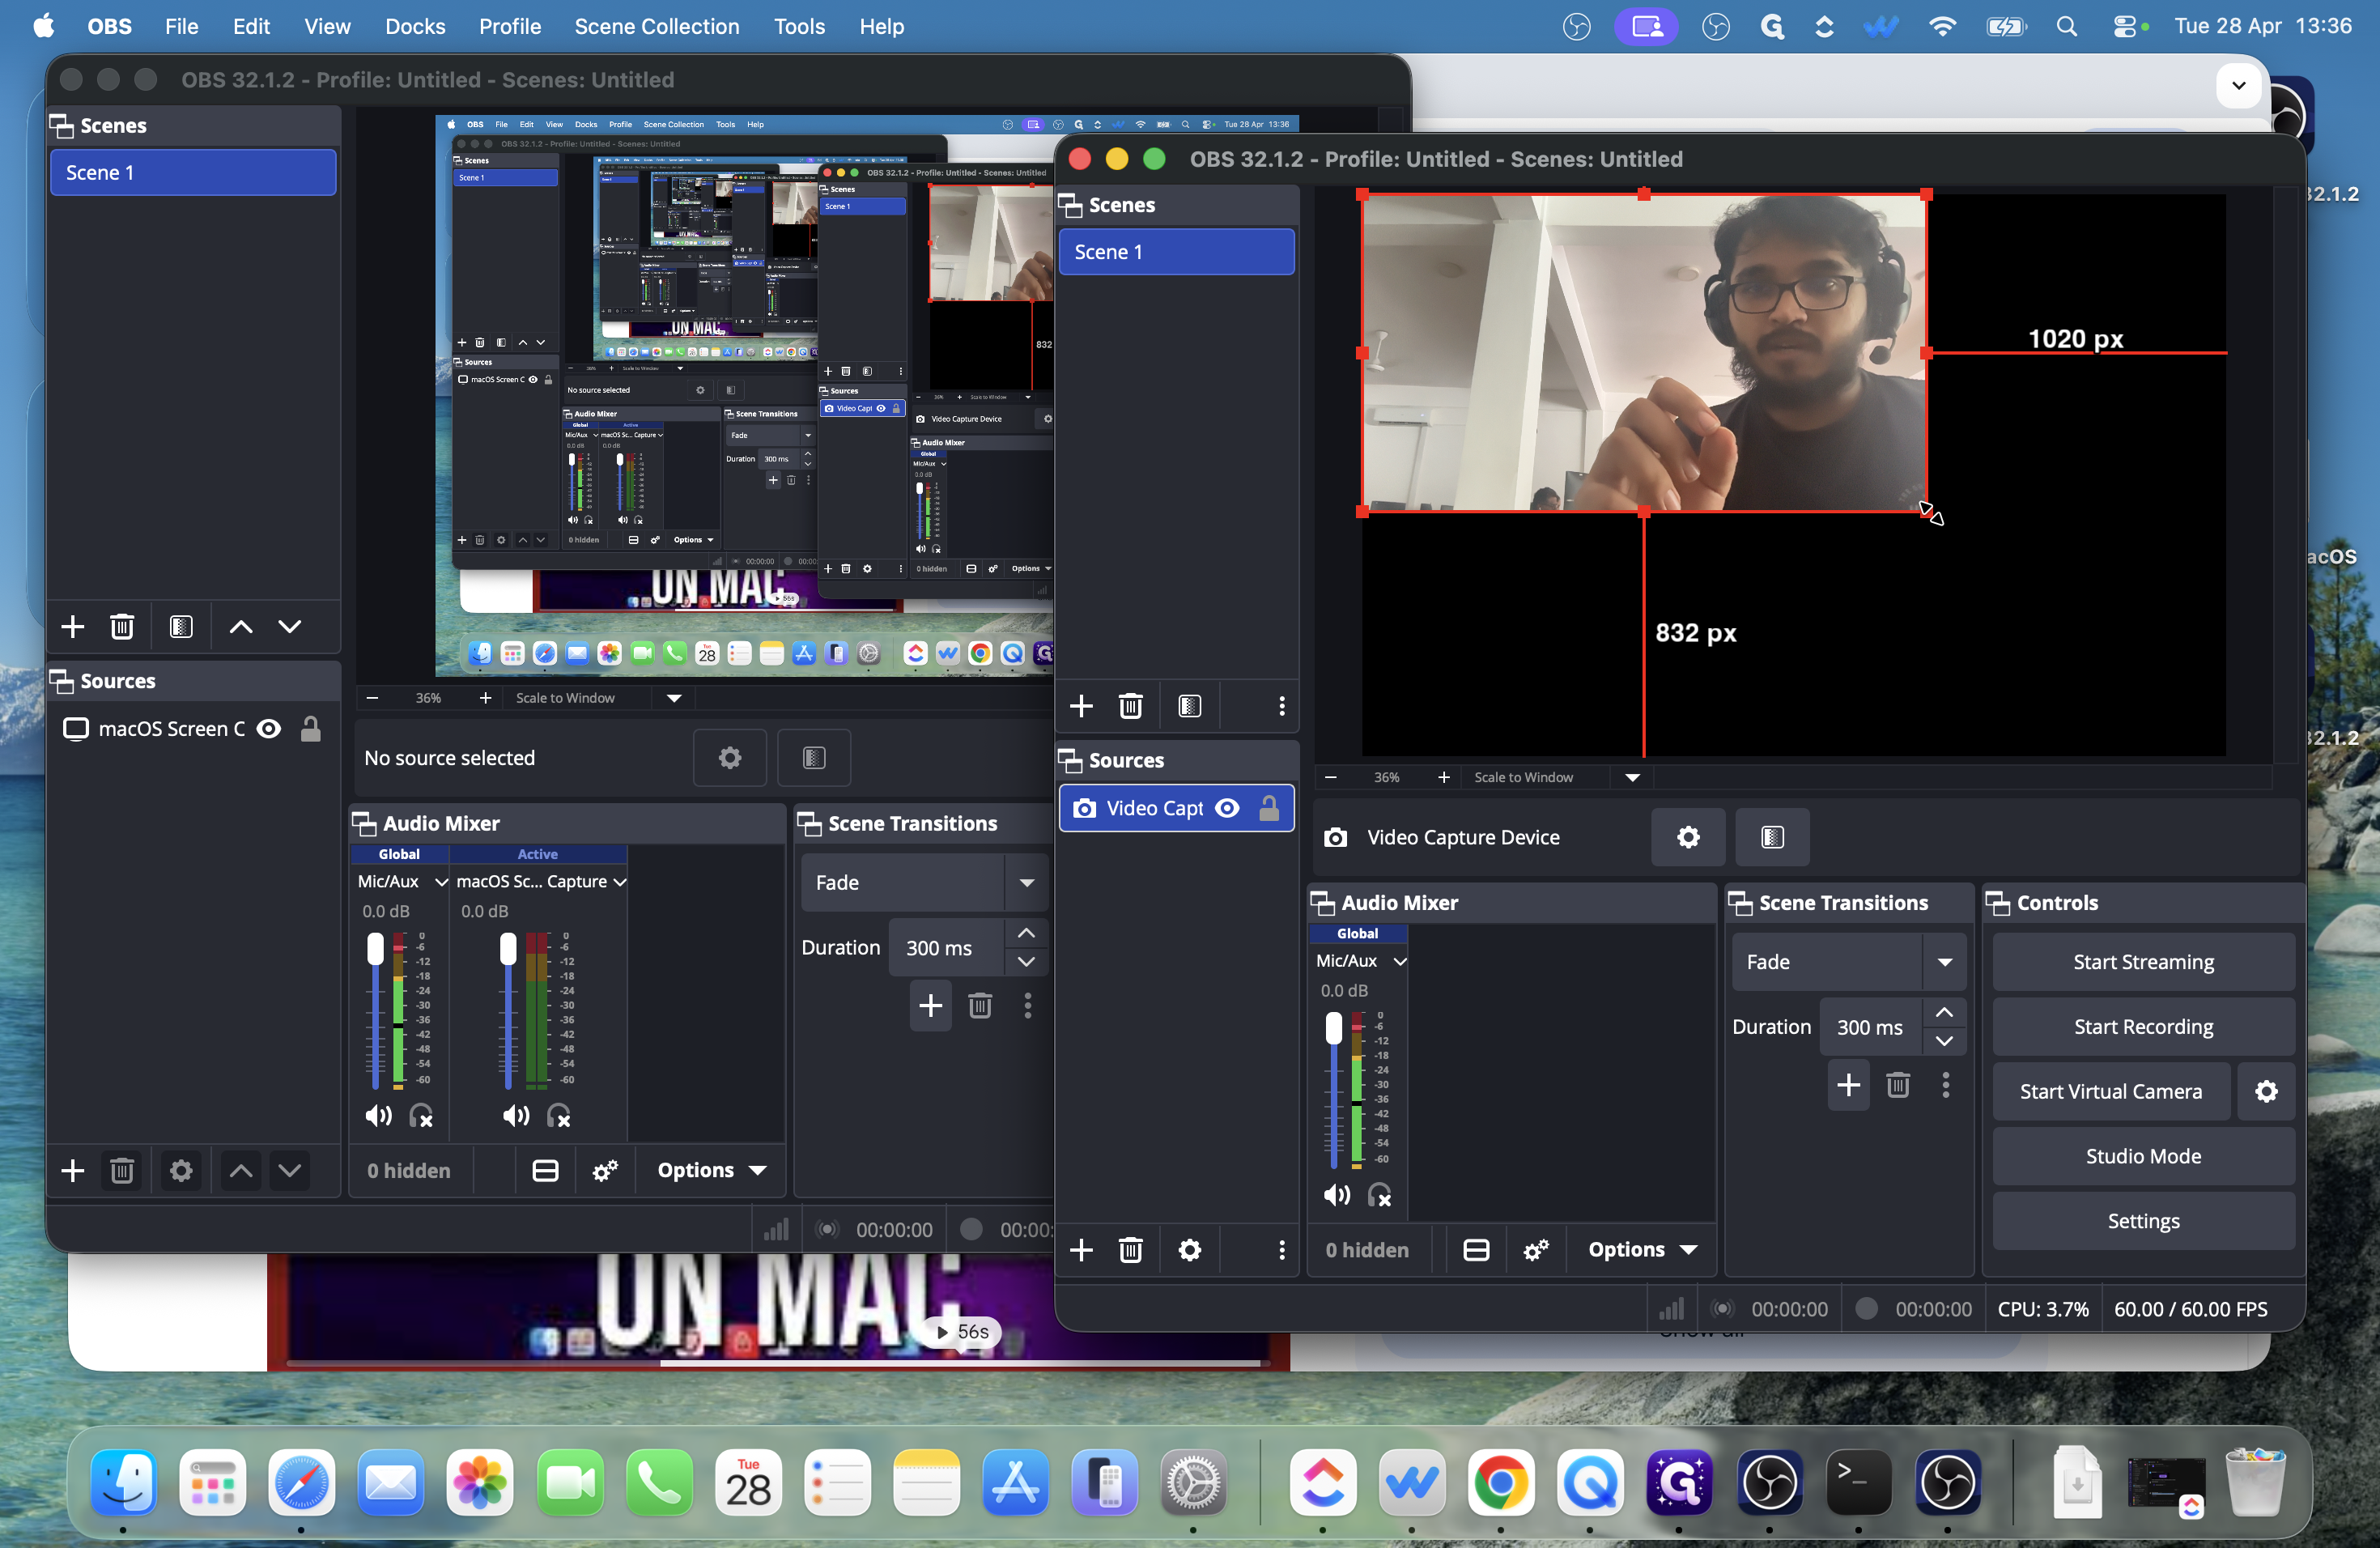Add a source in front OBS window
This screenshot has height=1548, width=2380.
(1081, 1250)
